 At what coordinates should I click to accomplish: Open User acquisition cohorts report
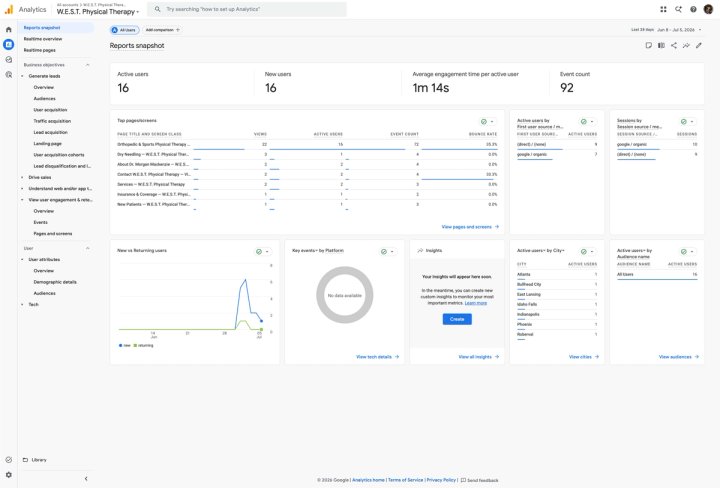point(59,155)
